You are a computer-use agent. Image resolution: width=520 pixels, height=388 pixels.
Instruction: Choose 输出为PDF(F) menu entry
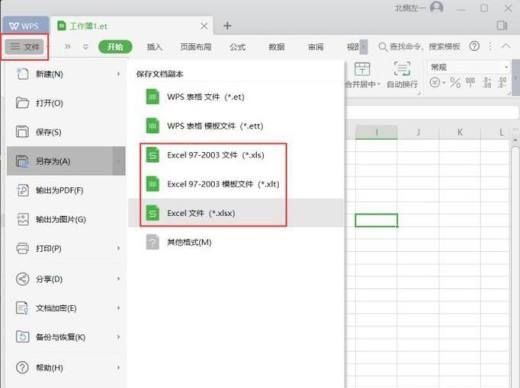click(x=66, y=190)
